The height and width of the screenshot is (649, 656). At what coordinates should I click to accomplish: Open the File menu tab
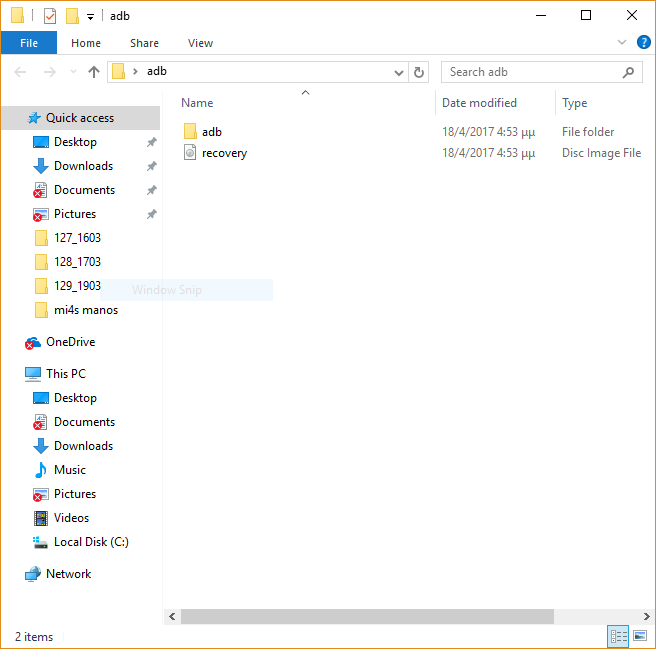[29, 43]
